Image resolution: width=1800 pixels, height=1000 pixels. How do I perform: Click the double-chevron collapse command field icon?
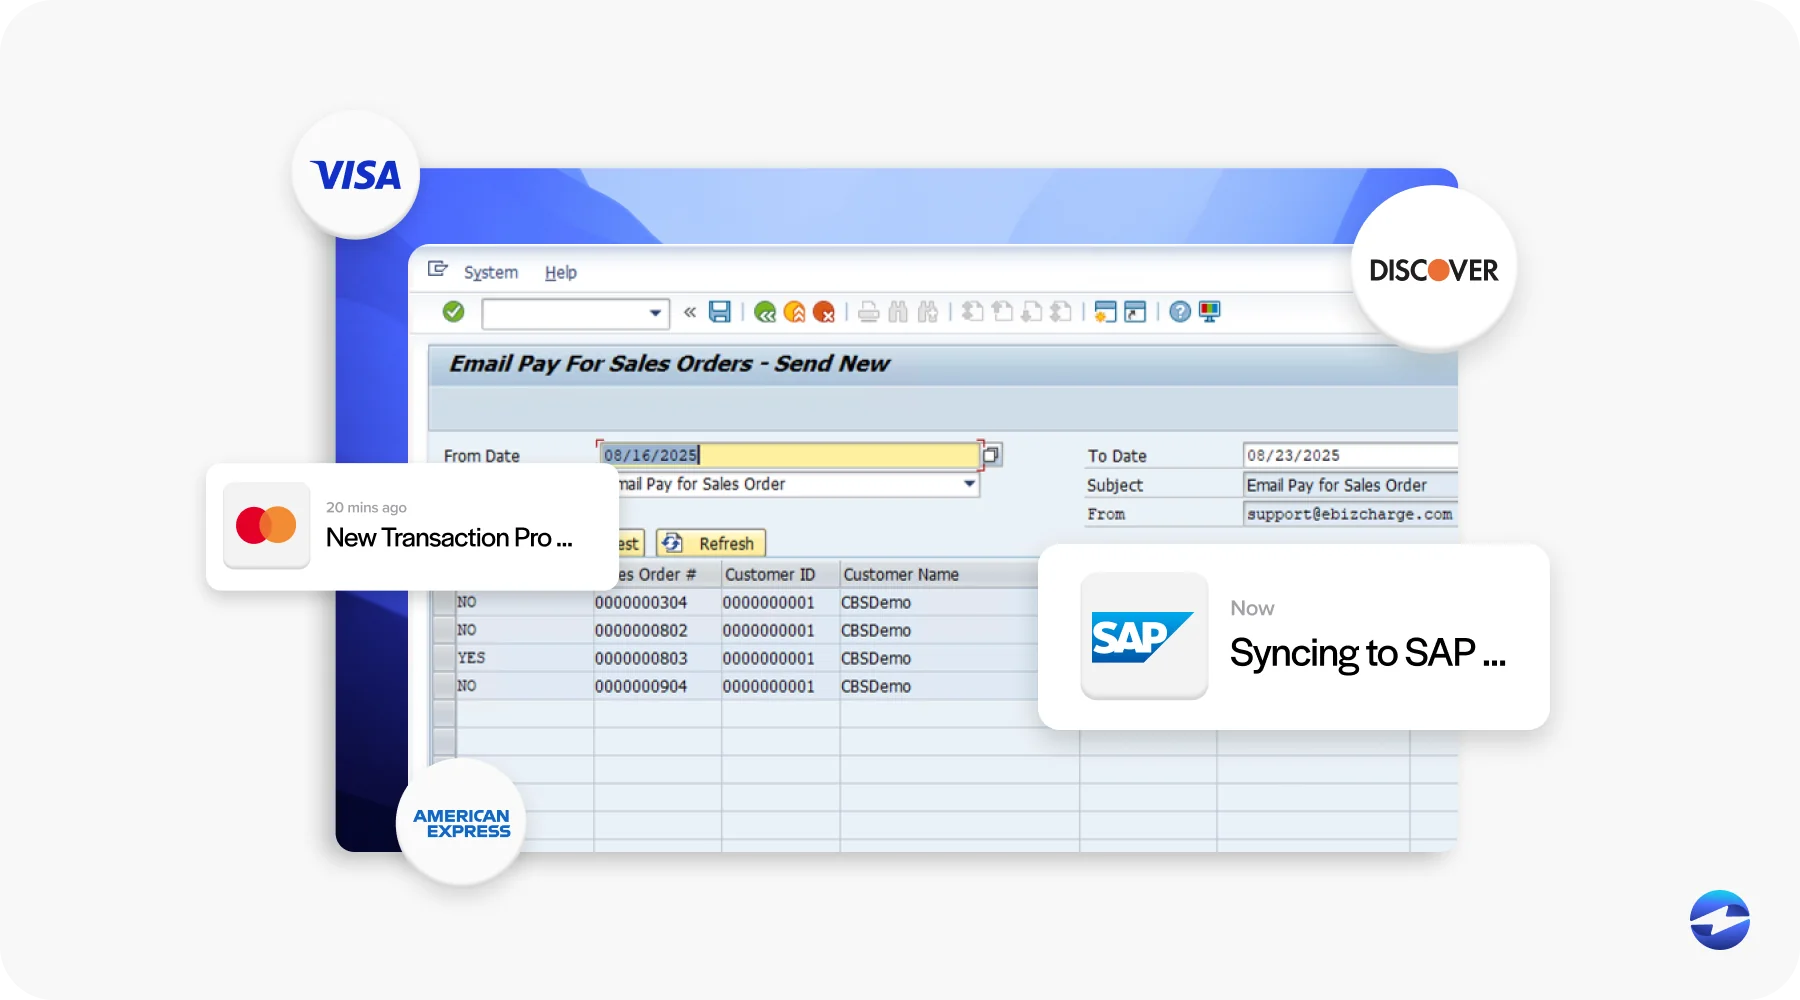point(690,312)
